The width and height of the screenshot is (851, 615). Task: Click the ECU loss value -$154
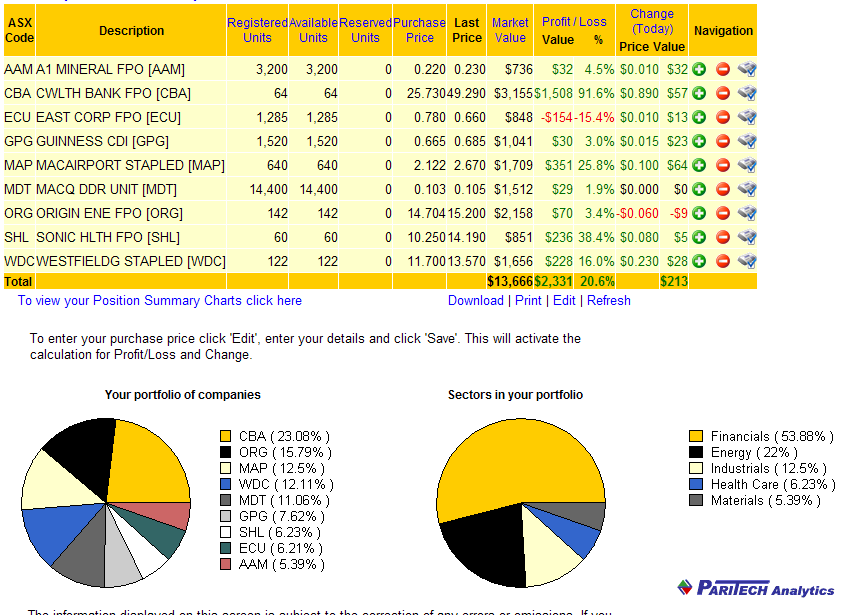[x=556, y=117]
